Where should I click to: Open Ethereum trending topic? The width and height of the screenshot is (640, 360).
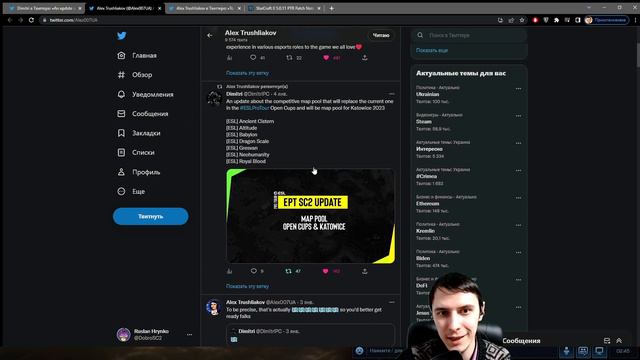pos(427,204)
